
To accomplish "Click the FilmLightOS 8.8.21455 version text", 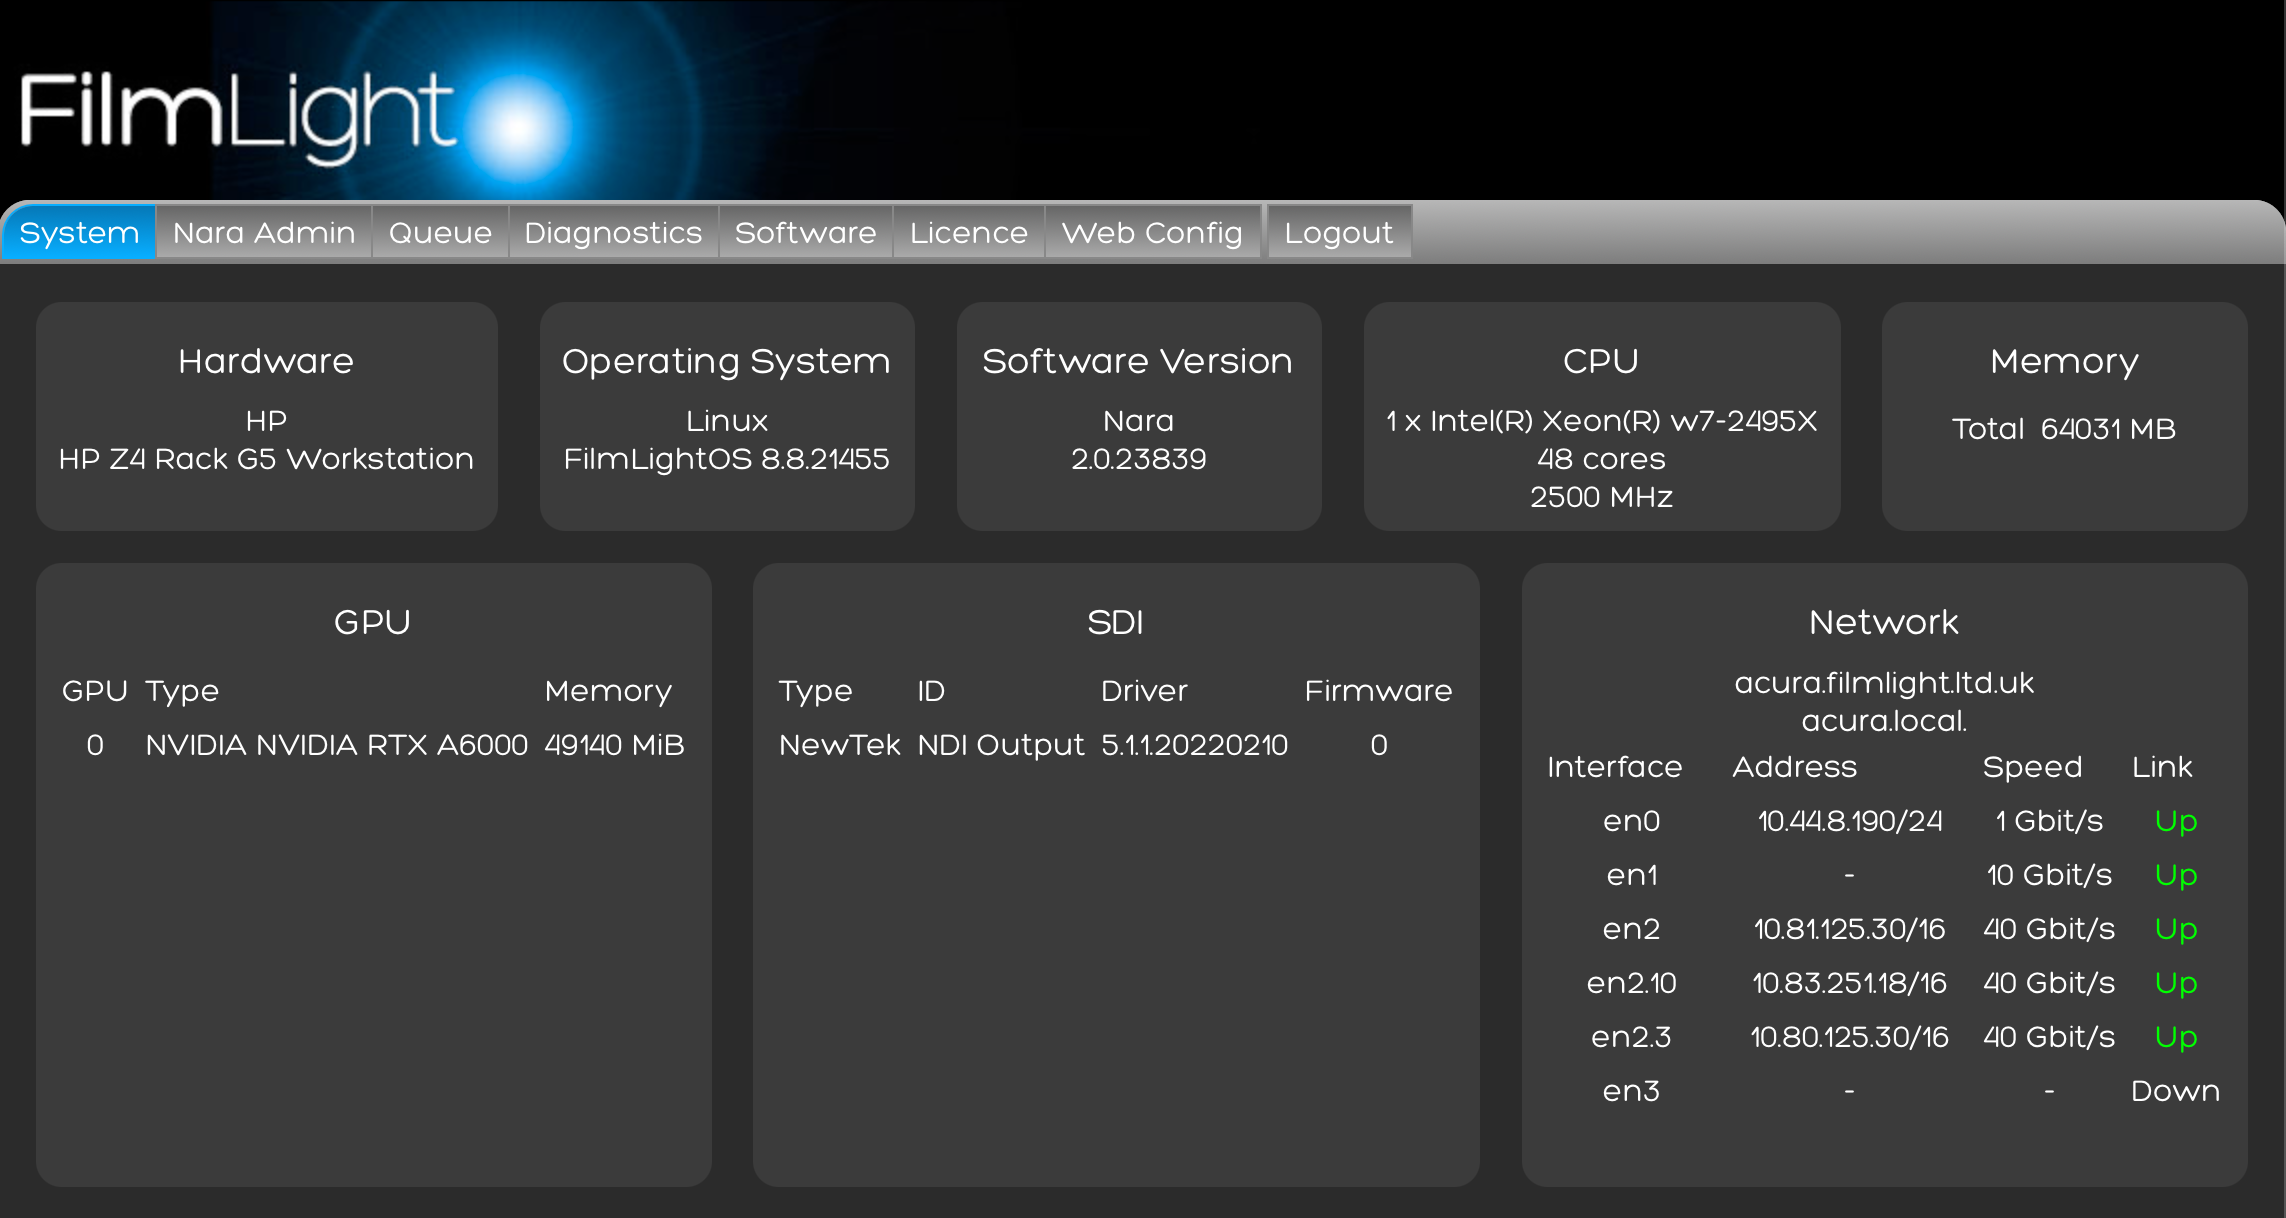I will click(x=726, y=459).
